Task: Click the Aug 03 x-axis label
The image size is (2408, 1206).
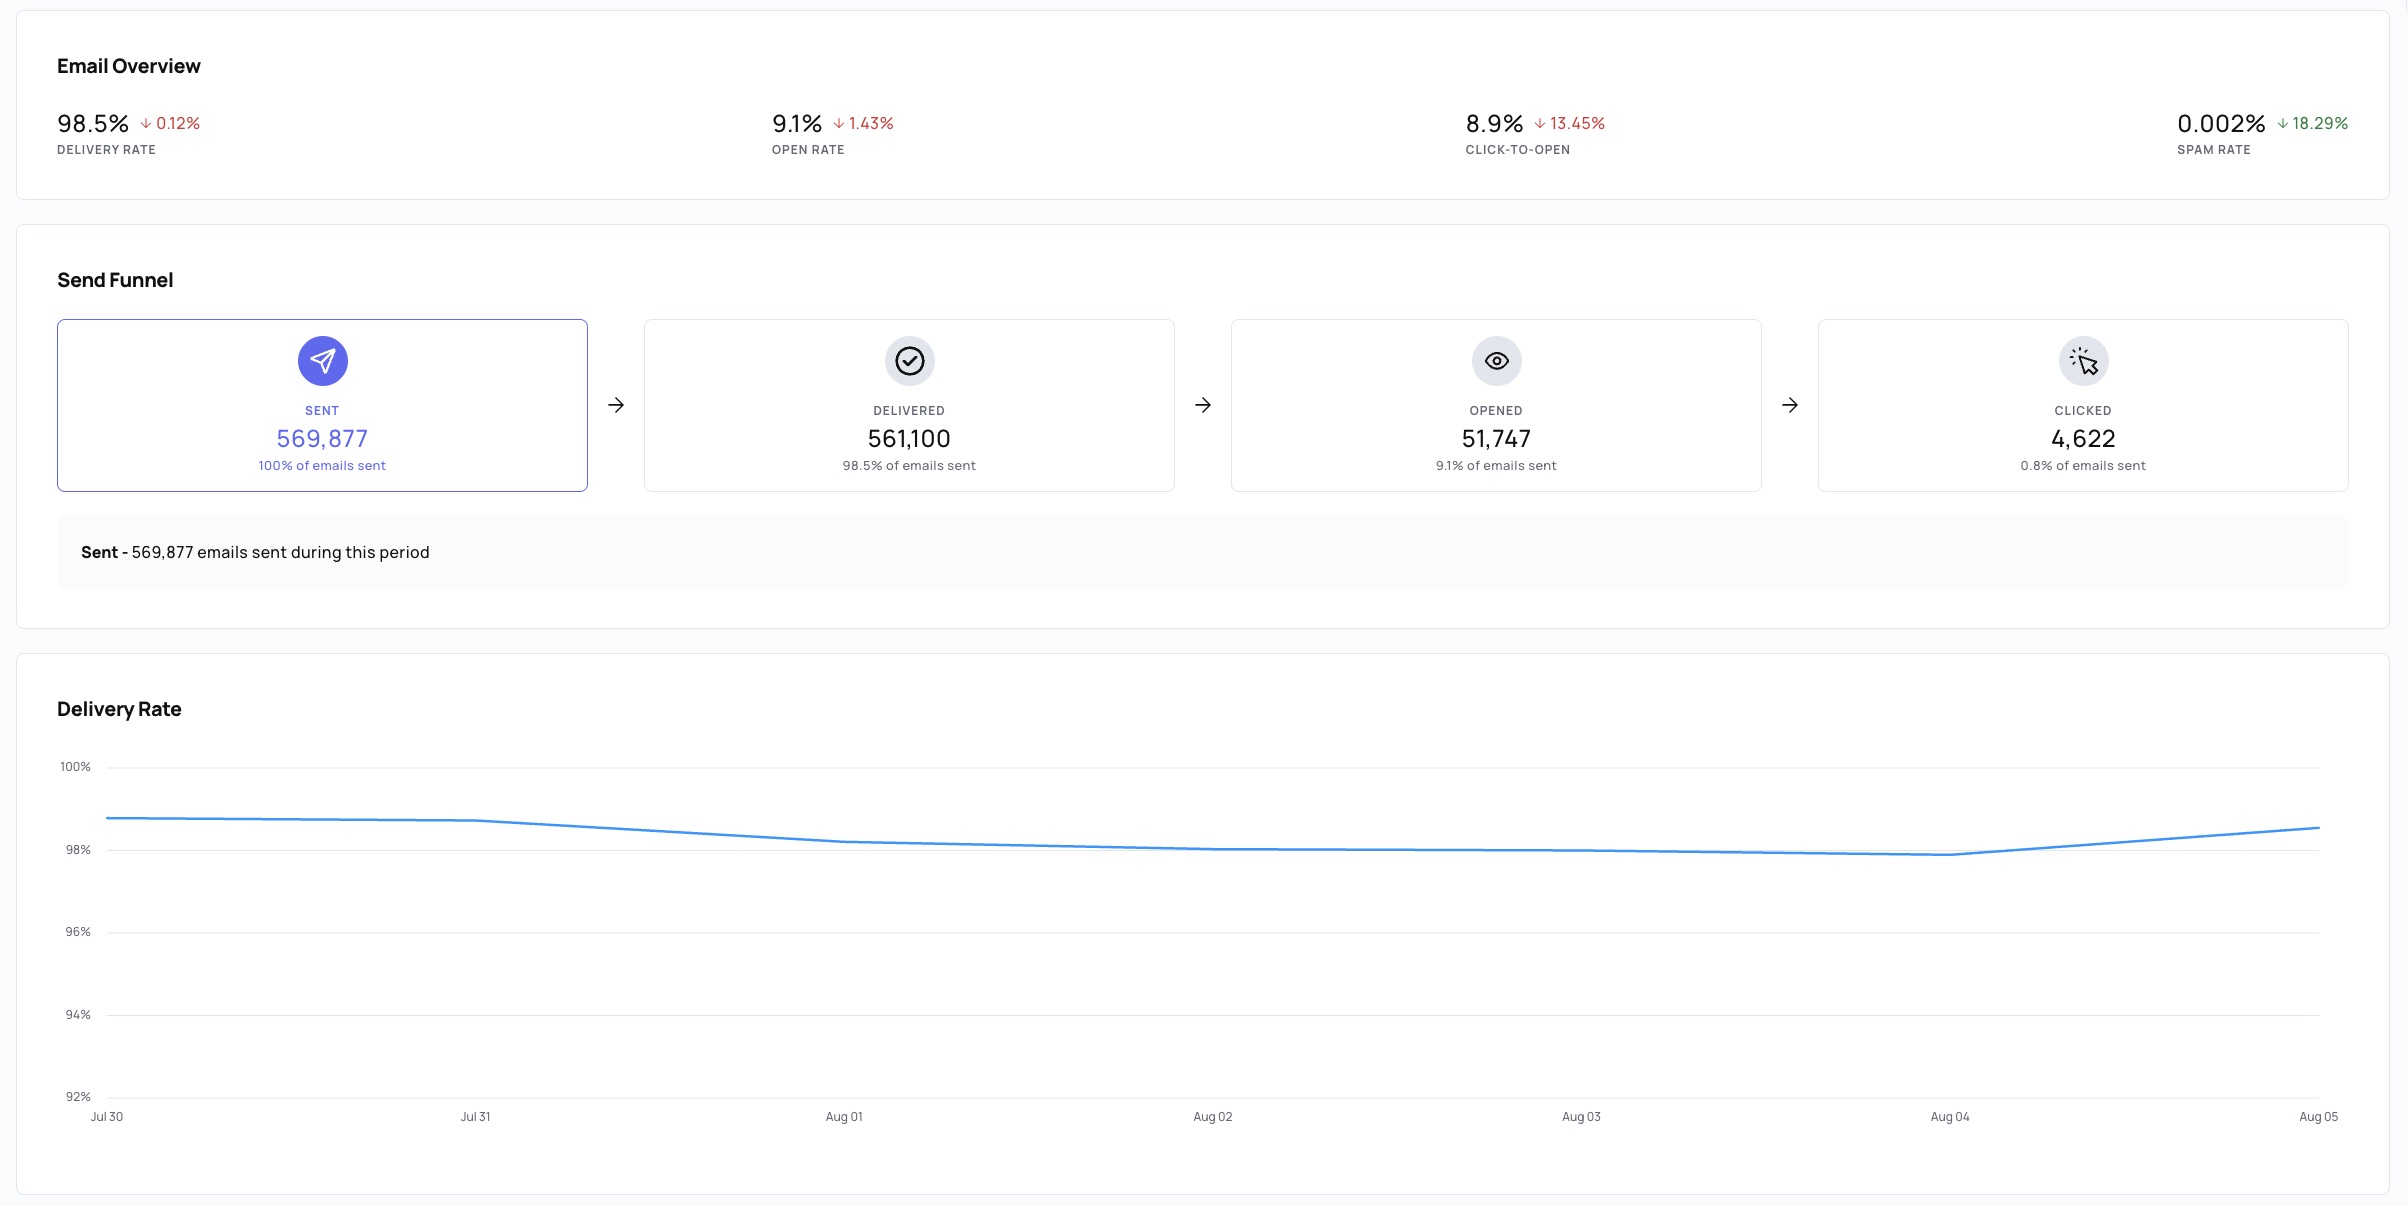Action: [1581, 1117]
